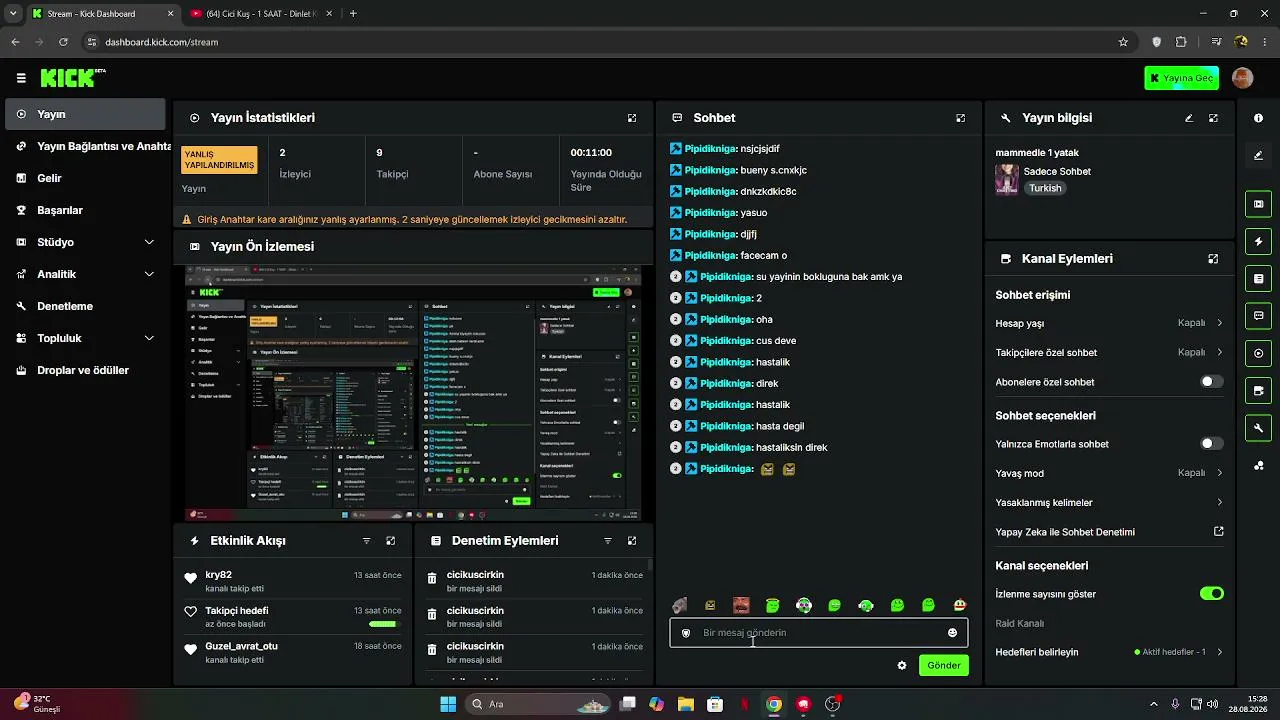Screen dimensions: 1280x720
Task: Toggle the moderation log widget in right rail
Action: 1258,279
